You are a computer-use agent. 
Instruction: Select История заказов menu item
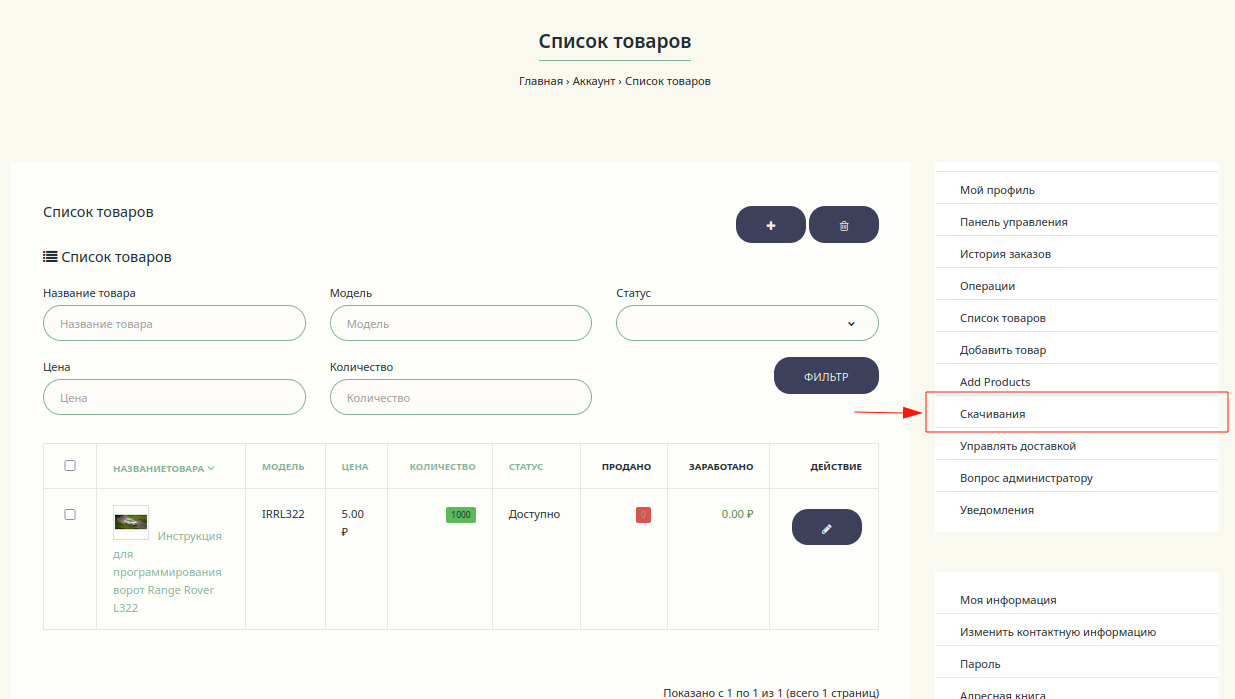[x=1005, y=254]
